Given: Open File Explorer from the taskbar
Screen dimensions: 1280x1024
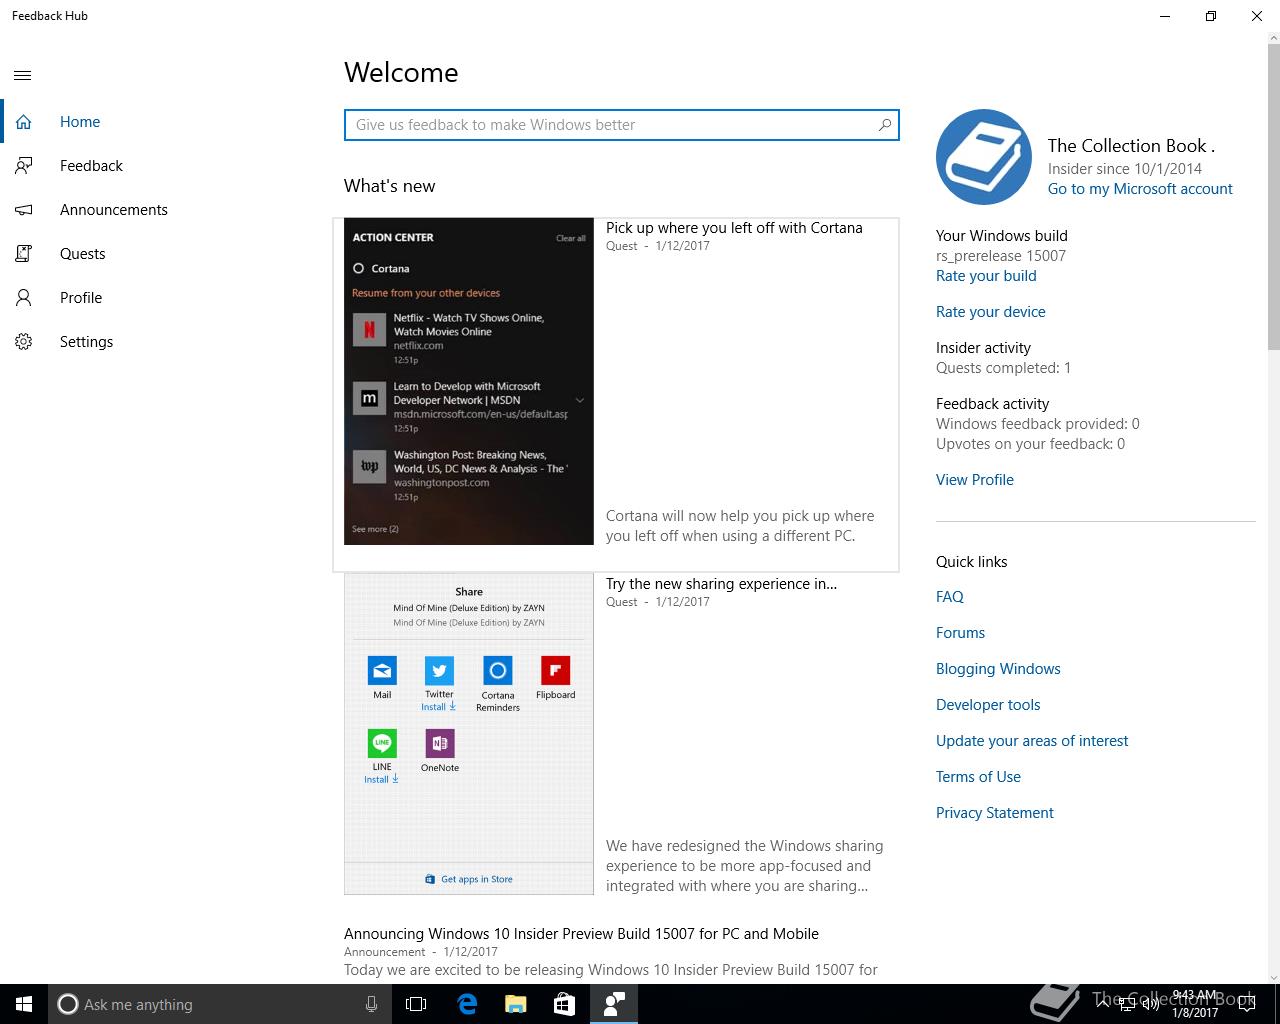Looking at the screenshot, I should click(515, 1004).
